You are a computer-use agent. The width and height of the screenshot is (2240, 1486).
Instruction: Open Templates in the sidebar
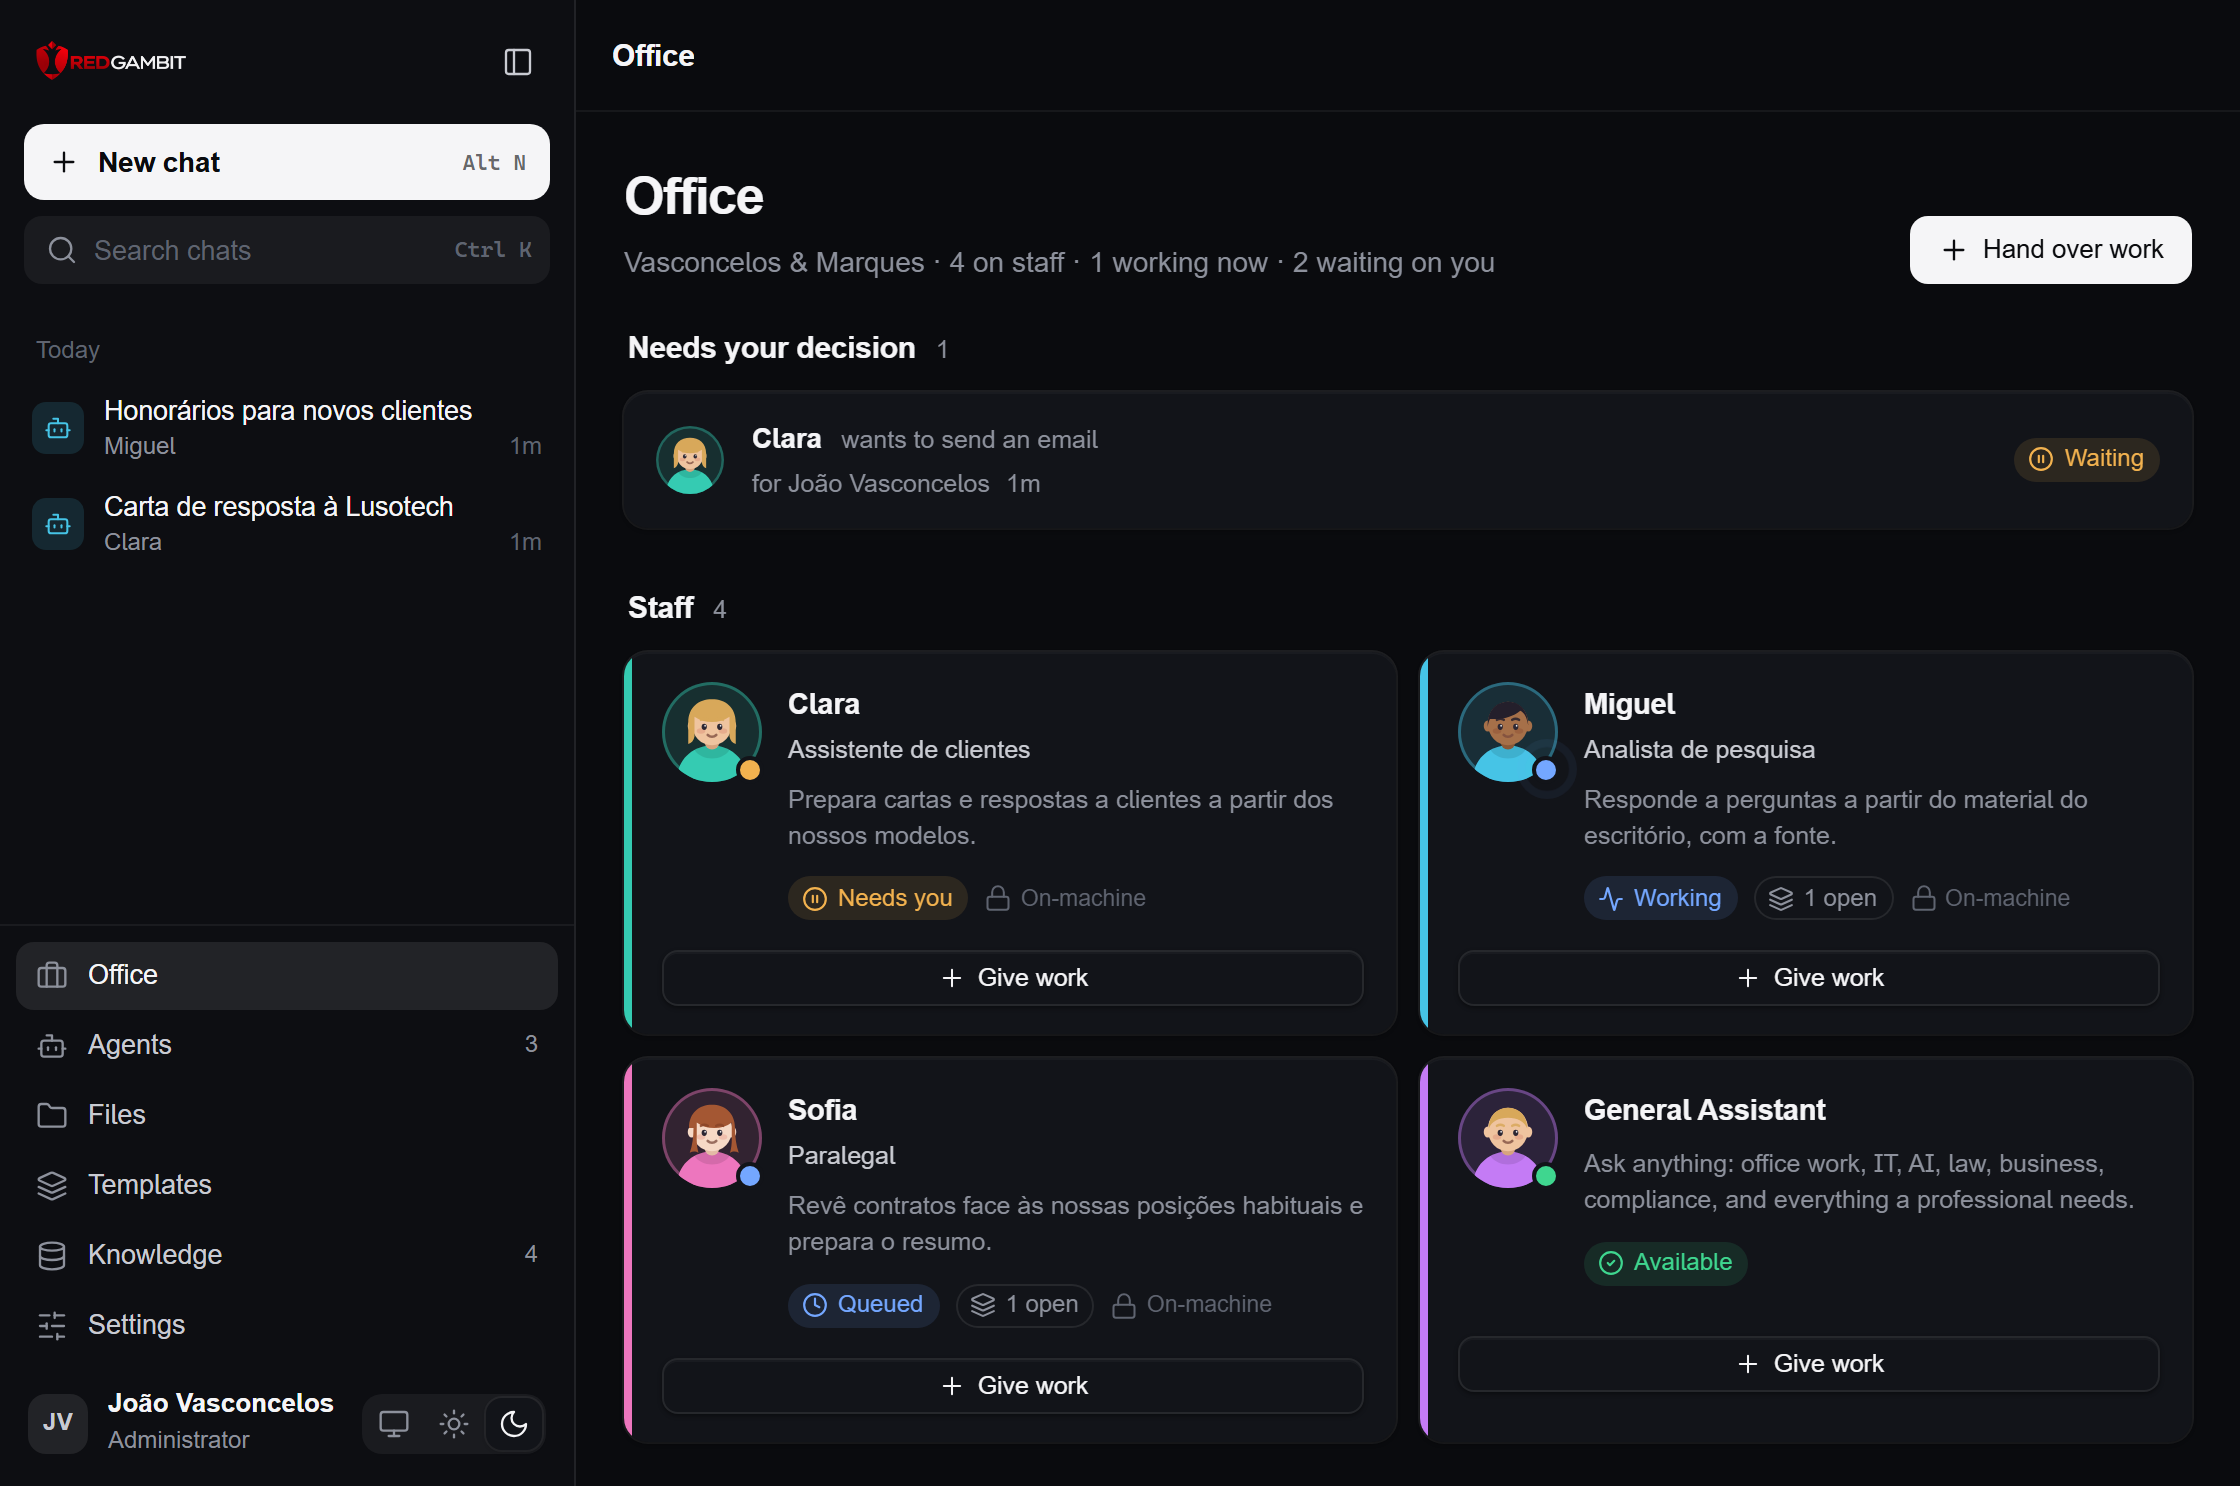pos(287,1185)
